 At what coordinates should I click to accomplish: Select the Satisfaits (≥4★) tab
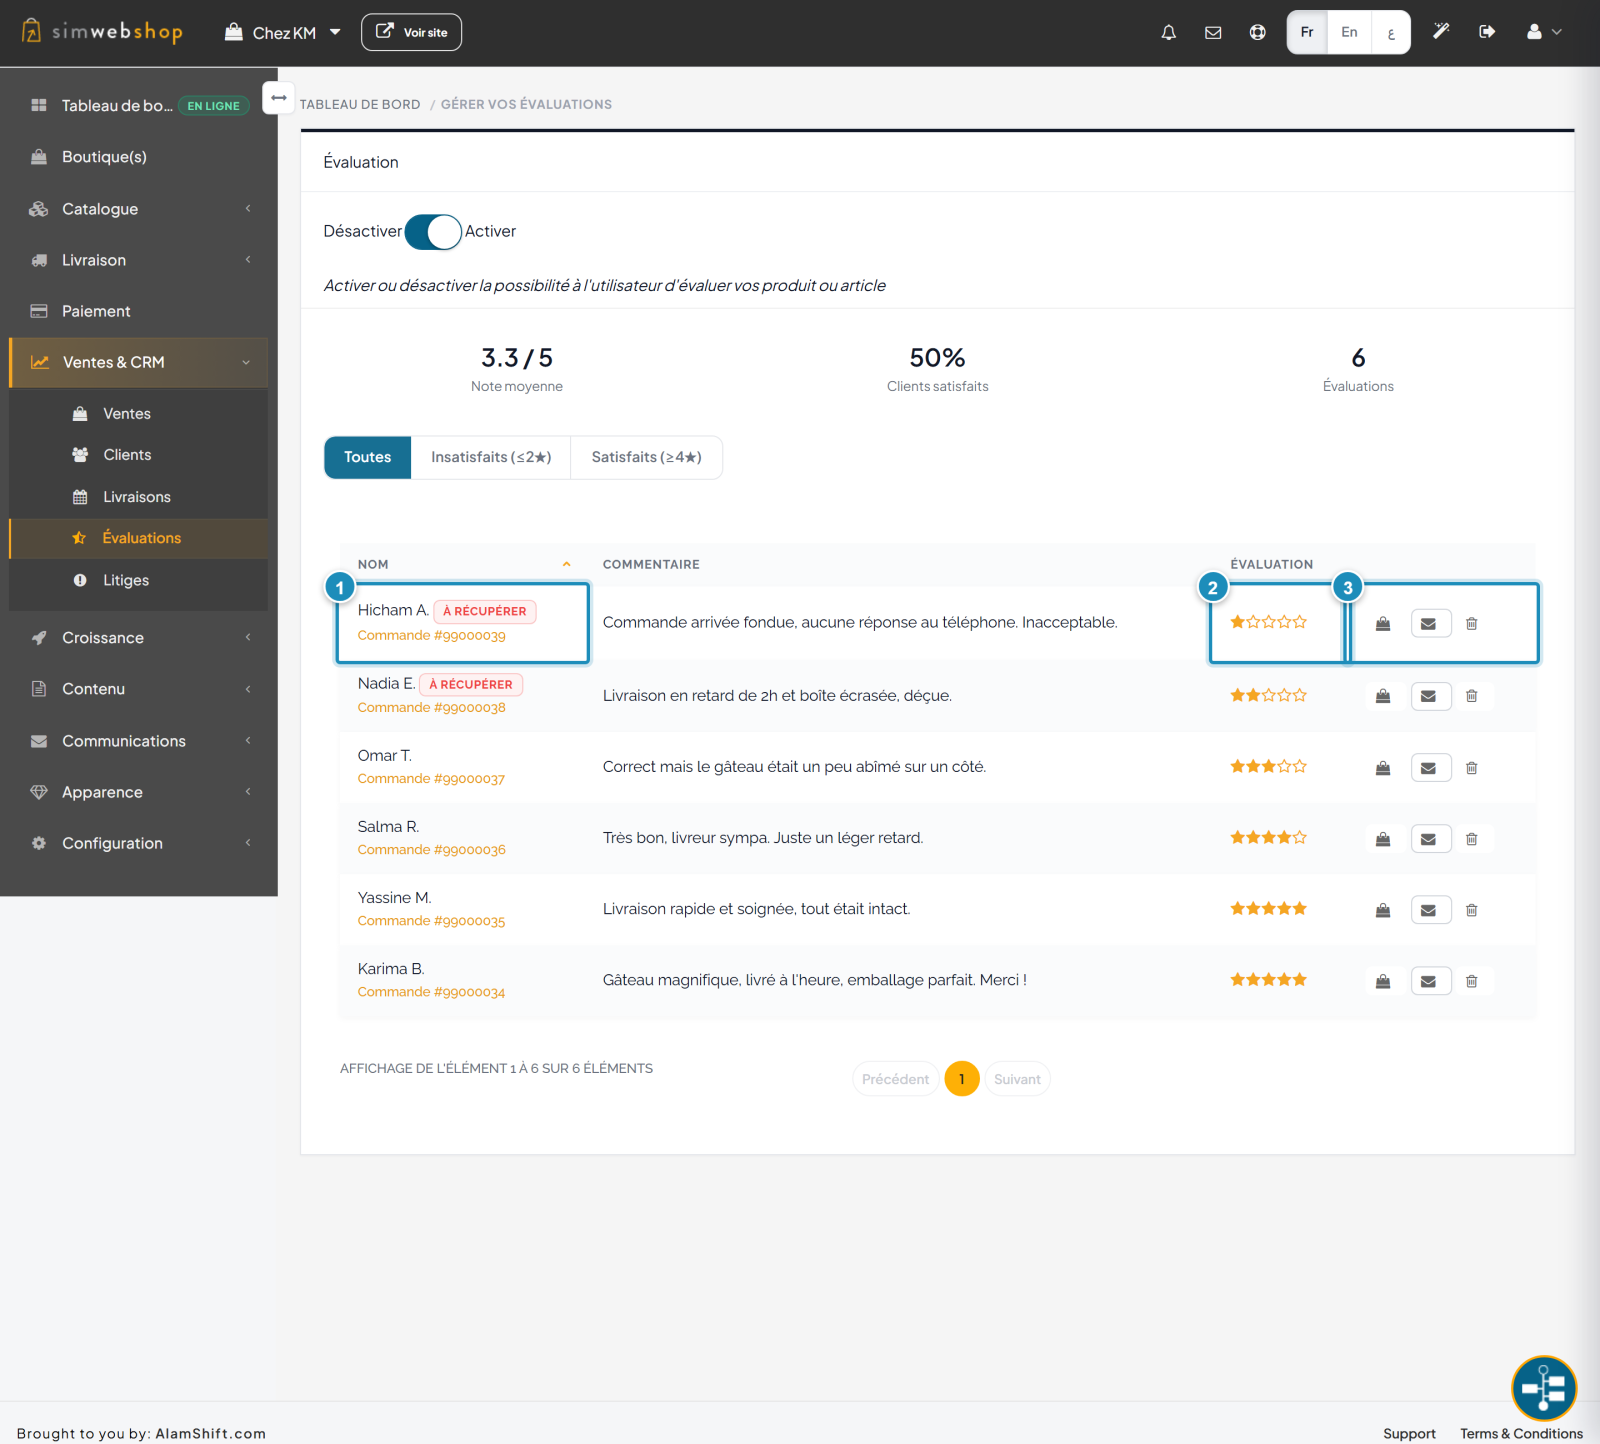(646, 457)
